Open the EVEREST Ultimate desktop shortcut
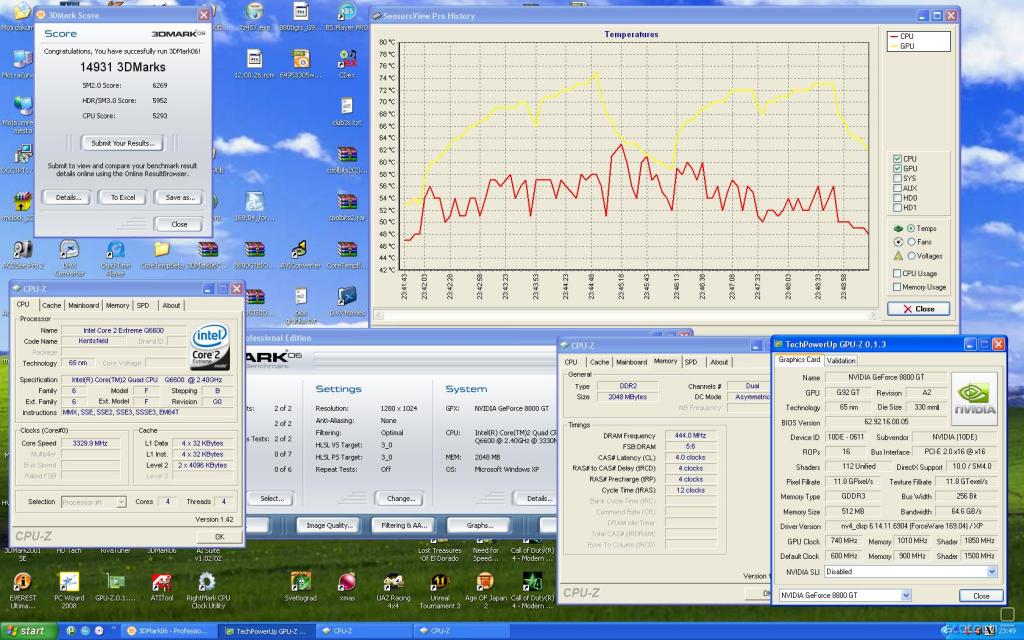 (22, 590)
